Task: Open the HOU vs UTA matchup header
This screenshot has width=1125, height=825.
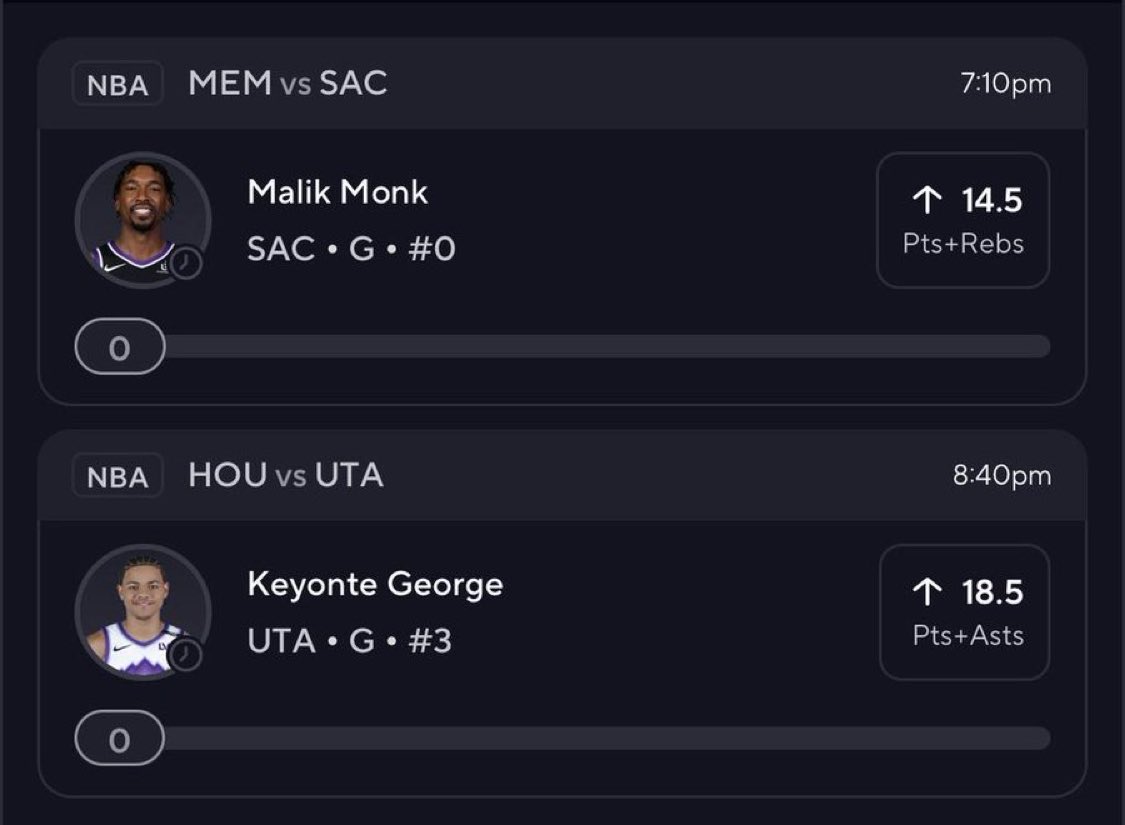Action: click(285, 476)
